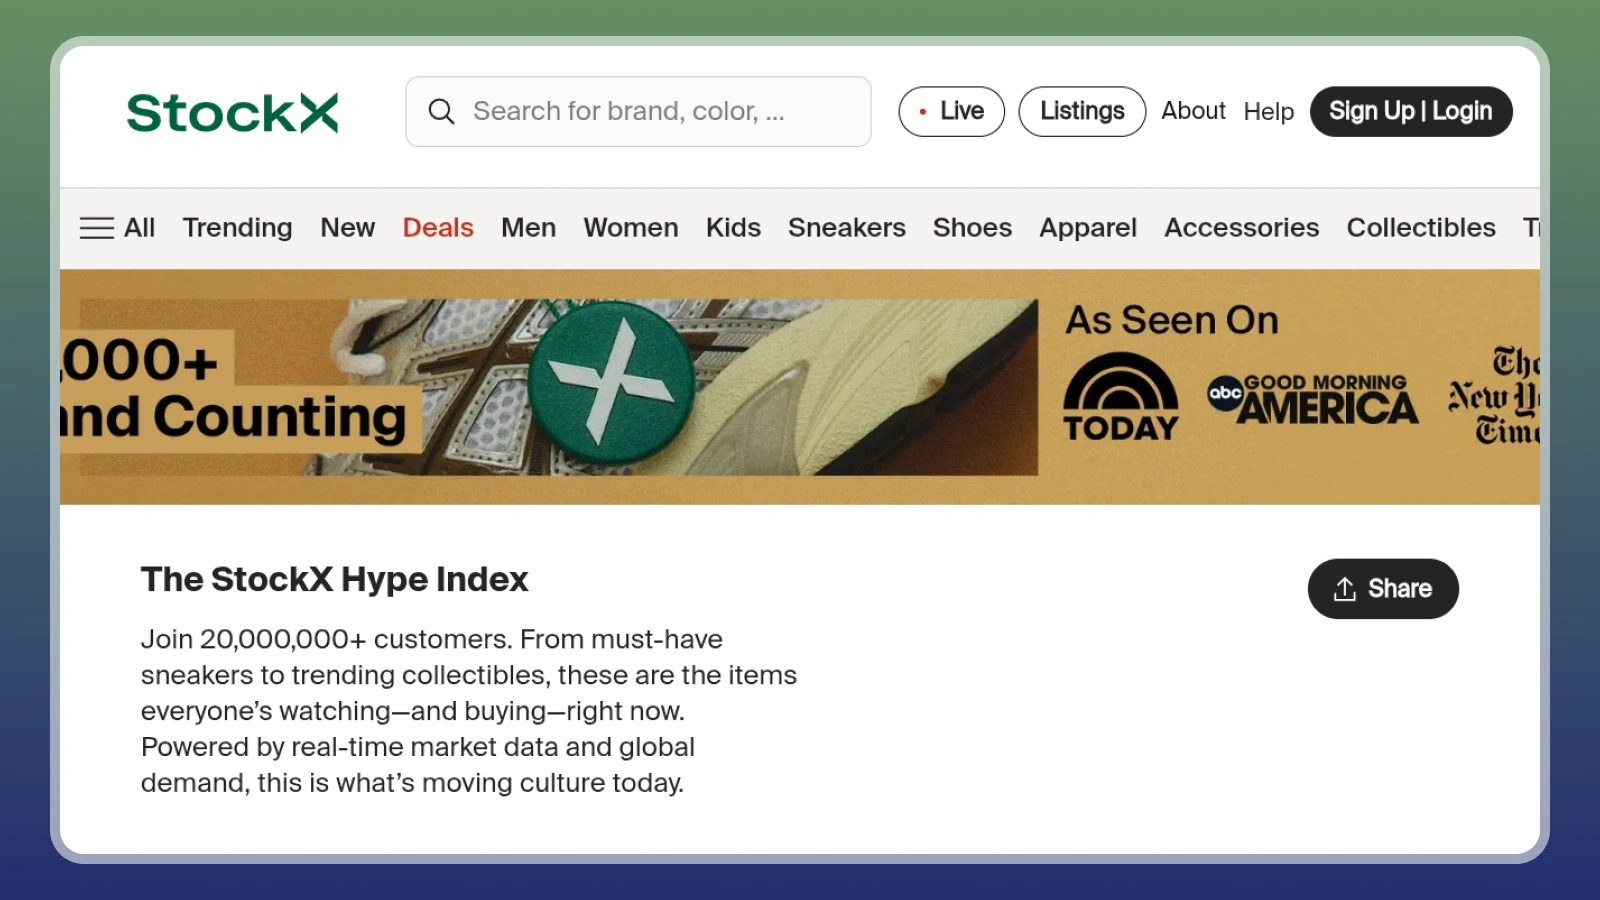
Task: Select the Kids category
Action: click(x=733, y=228)
